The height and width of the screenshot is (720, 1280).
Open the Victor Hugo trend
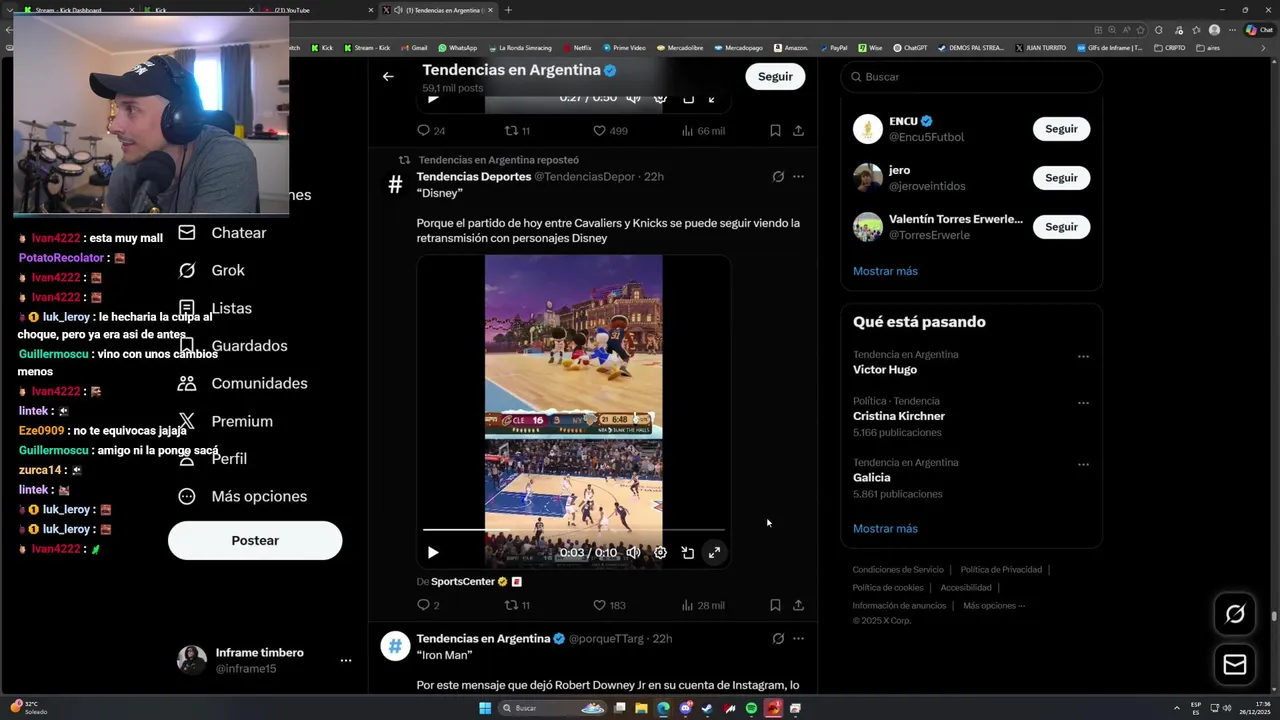[885, 370]
